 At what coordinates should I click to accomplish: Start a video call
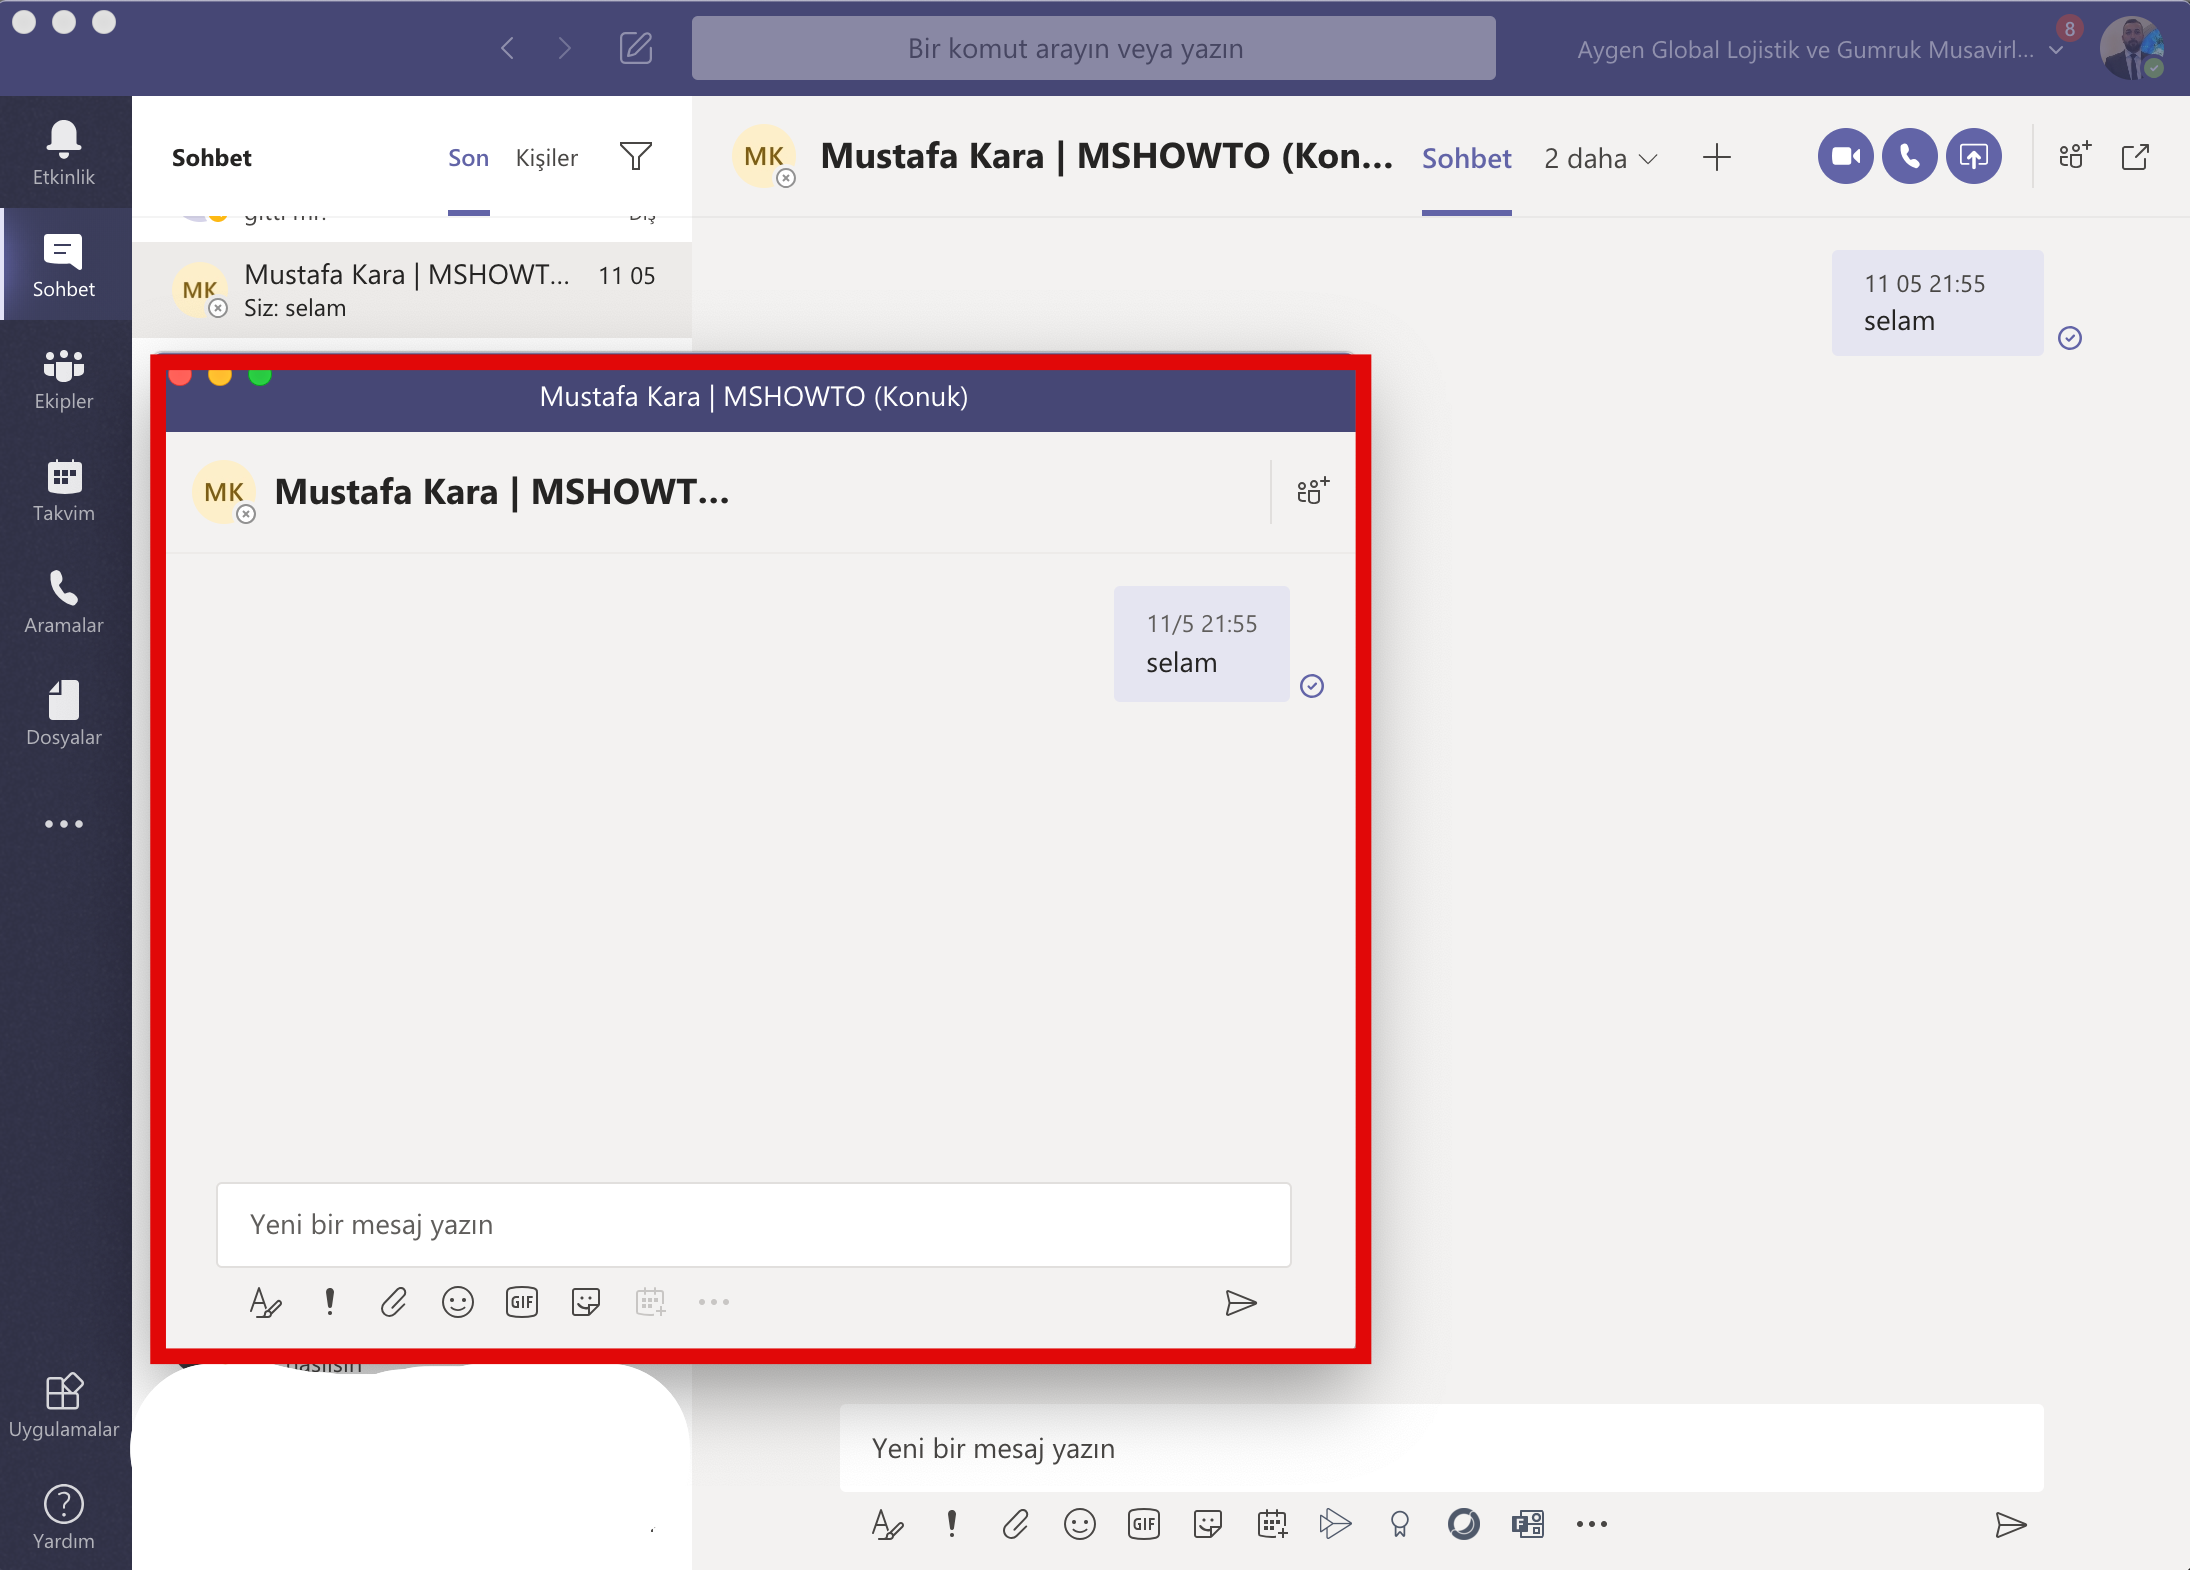[1845, 156]
